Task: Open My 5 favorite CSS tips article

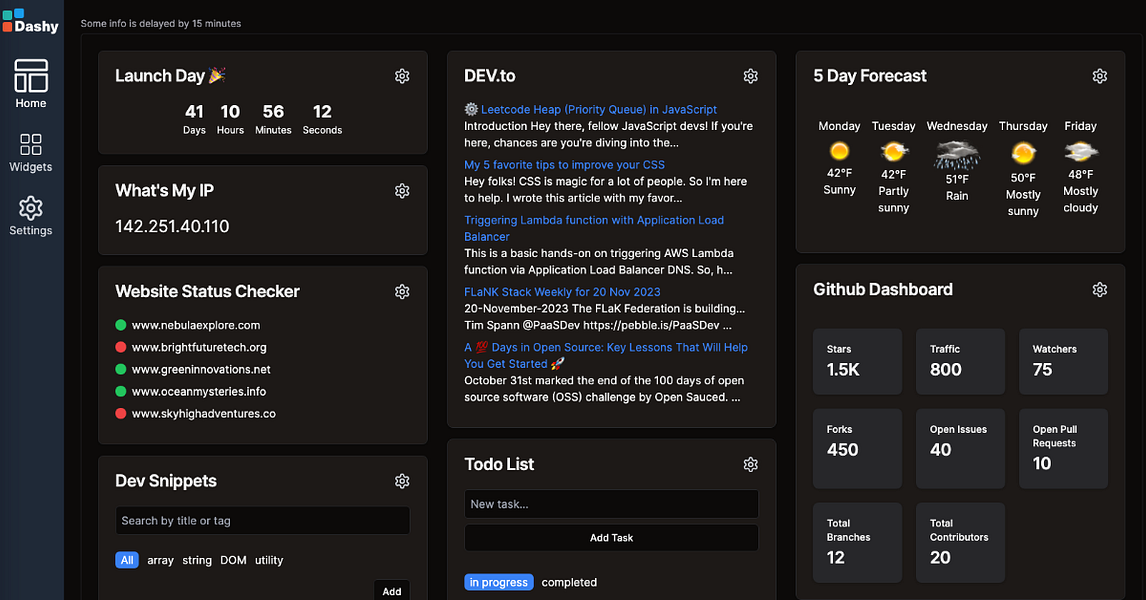Action: (x=564, y=165)
